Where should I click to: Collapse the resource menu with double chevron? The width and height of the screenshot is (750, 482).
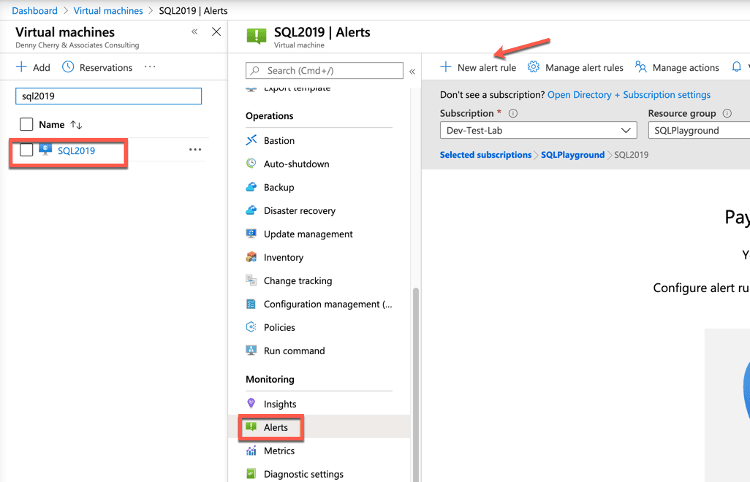tap(413, 71)
